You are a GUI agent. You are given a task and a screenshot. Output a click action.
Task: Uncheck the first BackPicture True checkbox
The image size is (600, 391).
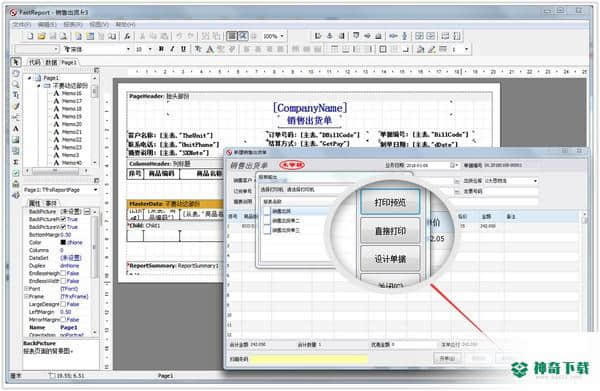(x=63, y=219)
